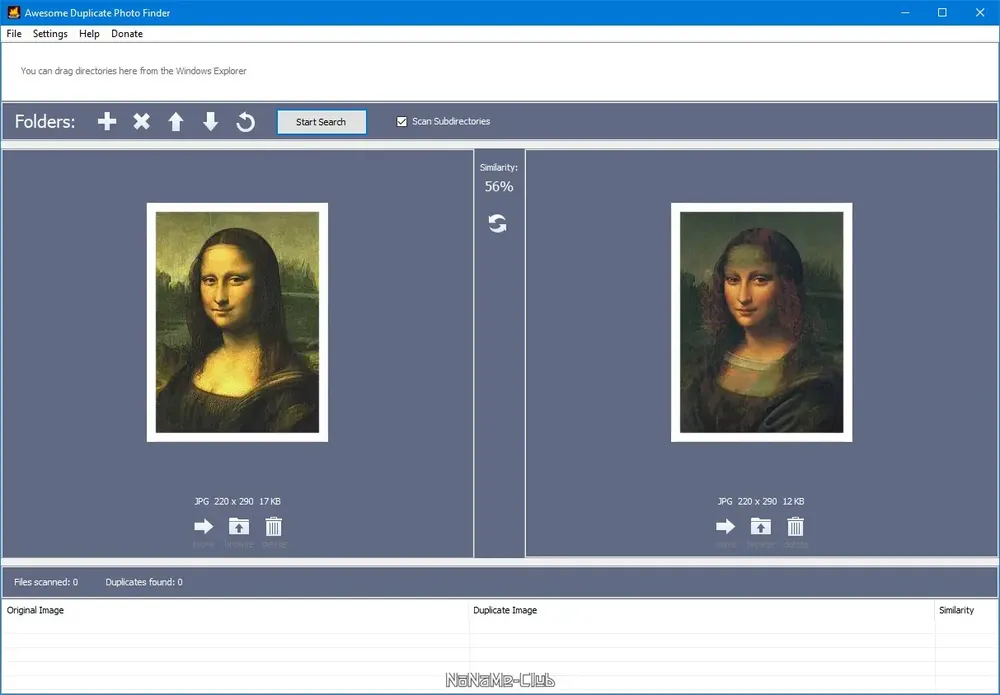Open the File menu
1000x695 pixels.
click(14, 34)
